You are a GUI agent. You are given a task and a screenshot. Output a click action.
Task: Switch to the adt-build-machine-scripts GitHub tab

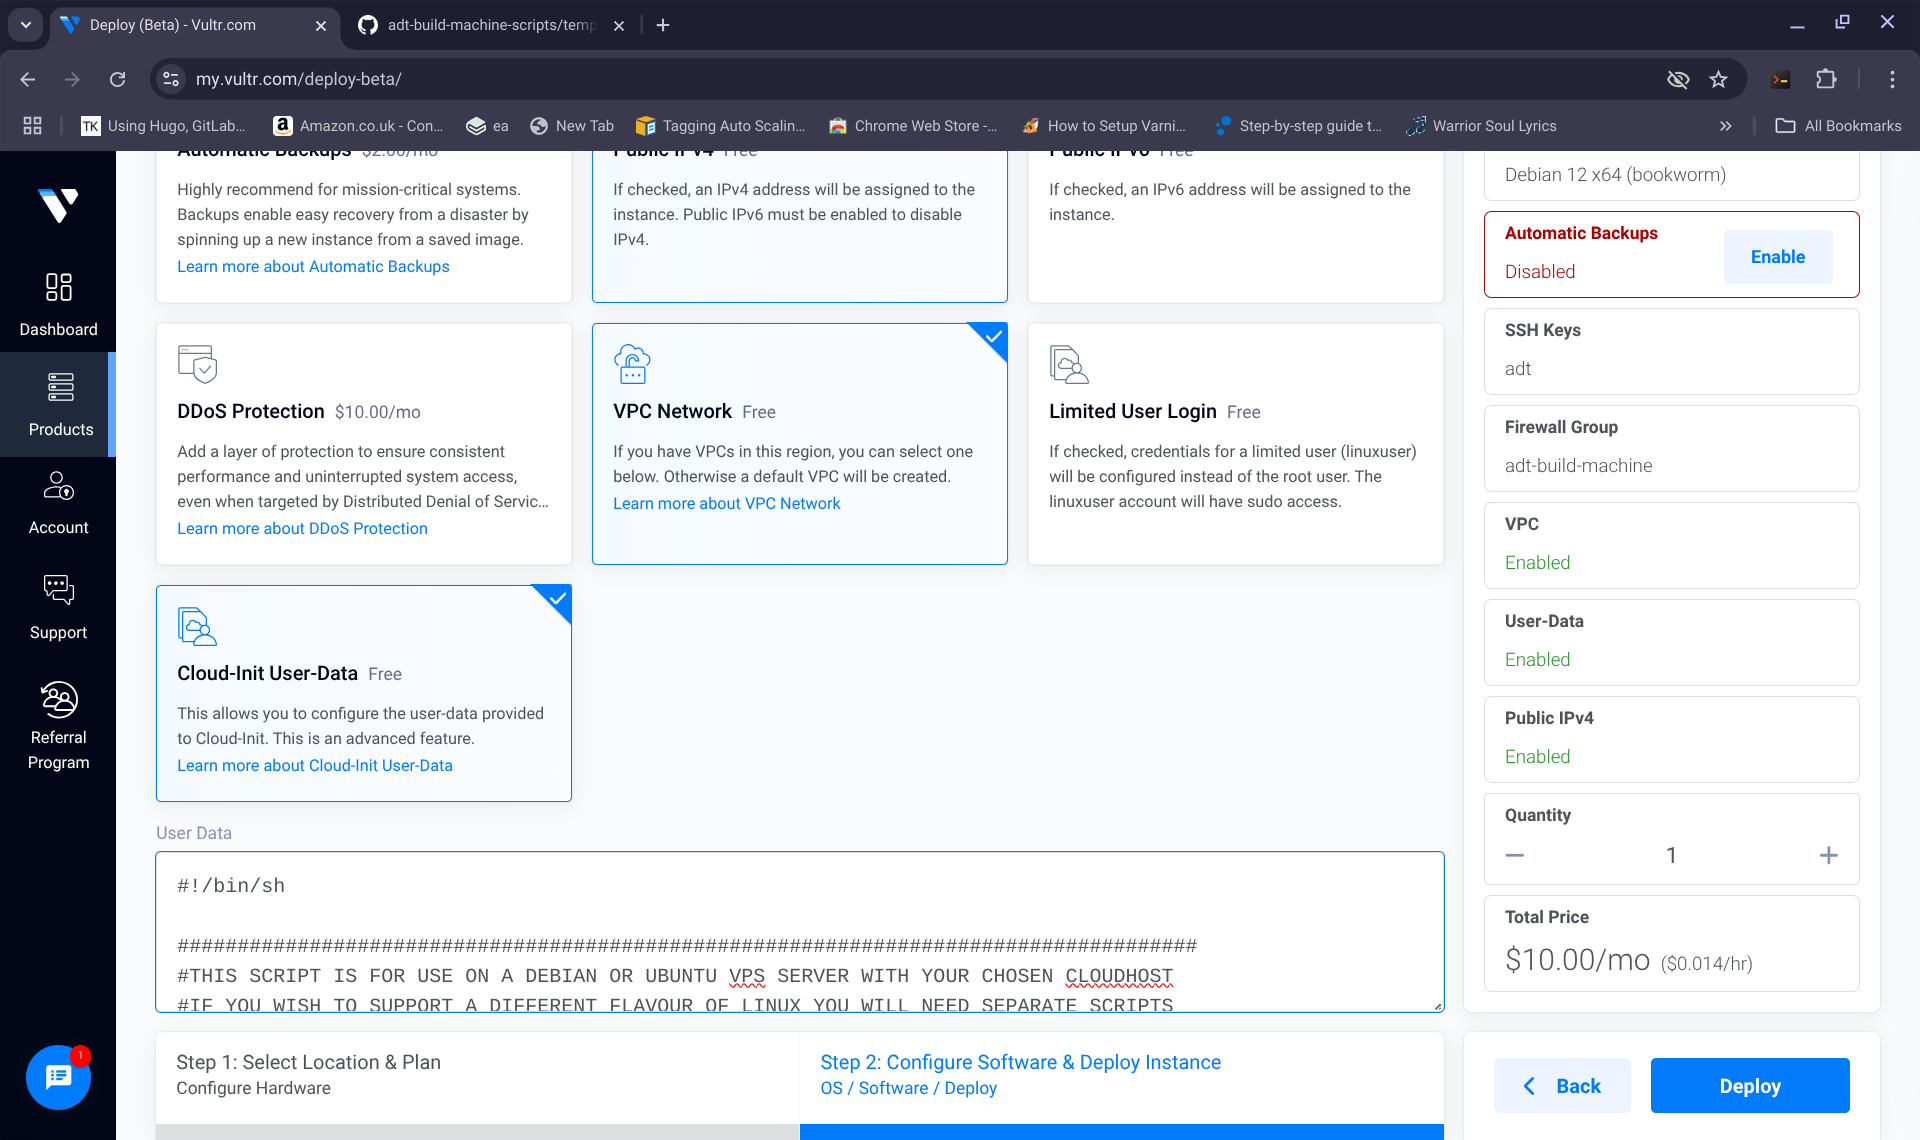pyautogui.click(x=490, y=25)
